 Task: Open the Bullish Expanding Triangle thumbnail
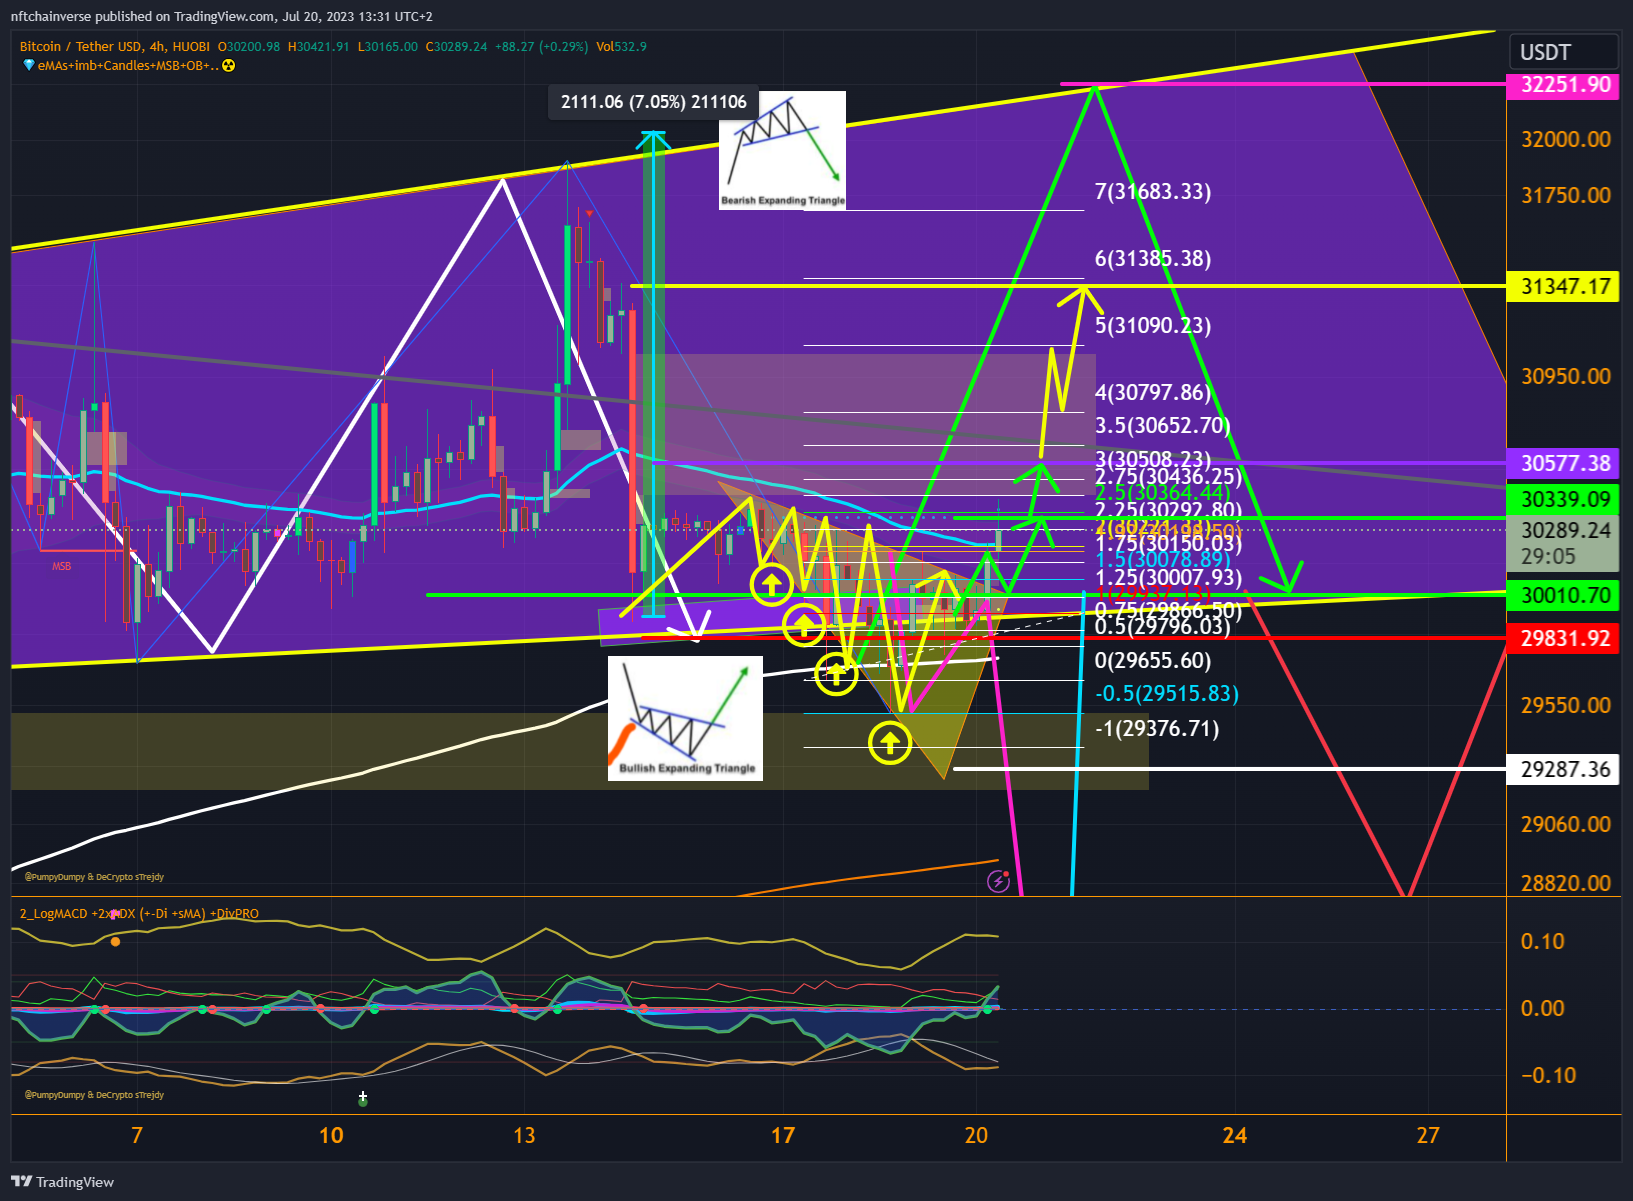coord(686,718)
